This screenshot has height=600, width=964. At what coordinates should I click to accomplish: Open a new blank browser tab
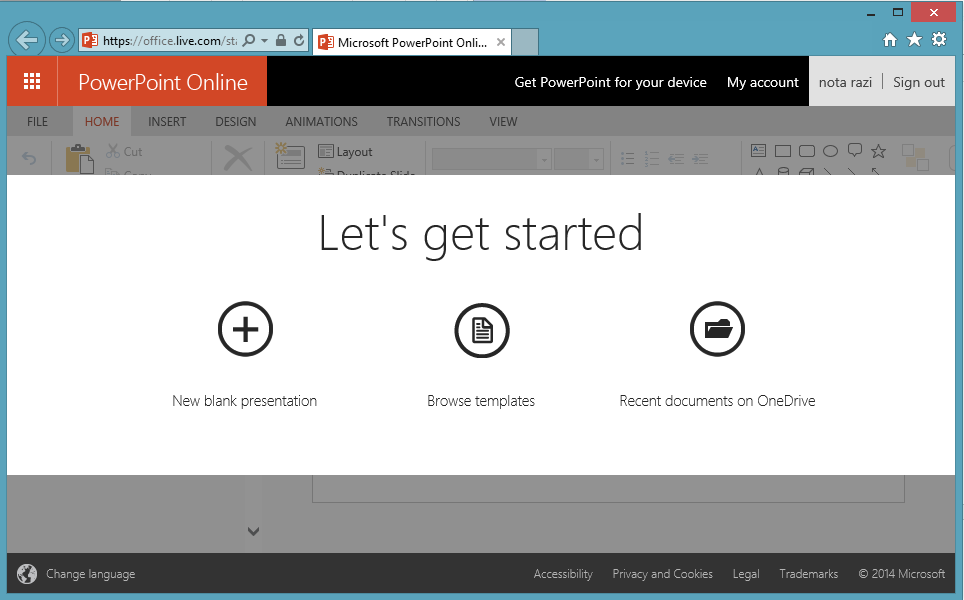(525, 42)
